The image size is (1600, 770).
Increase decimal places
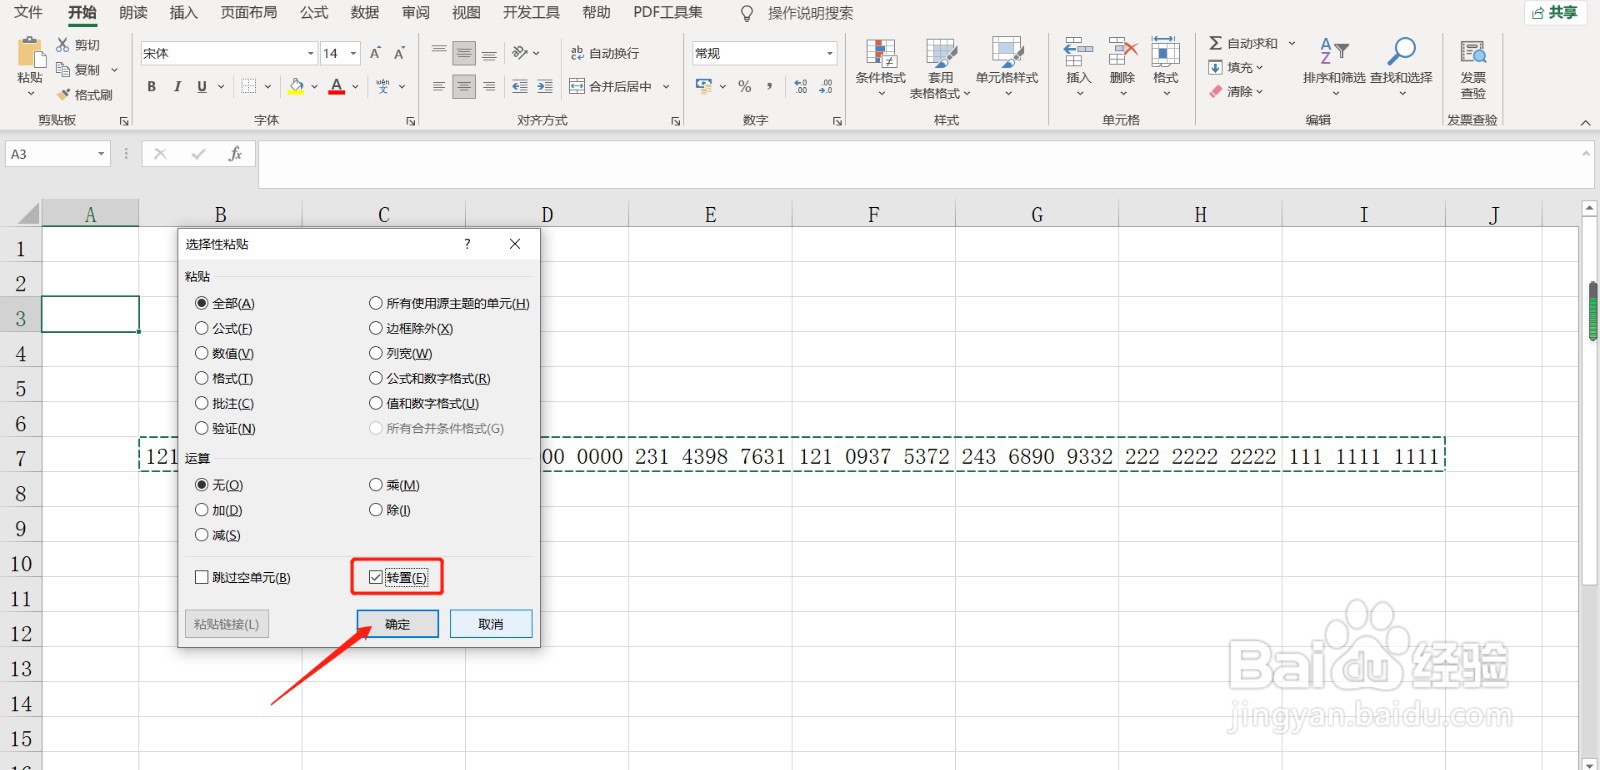click(801, 87)
